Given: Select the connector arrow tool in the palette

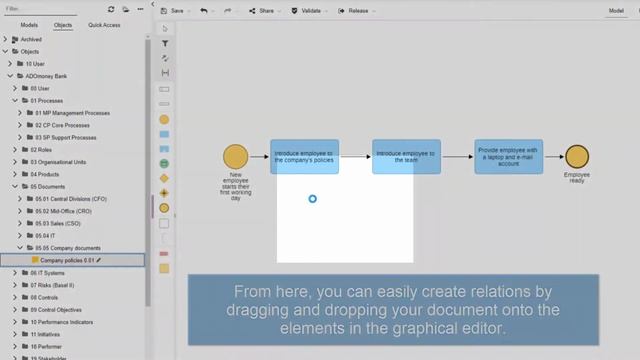Looking at the screenshot, I should pos(165,58).
